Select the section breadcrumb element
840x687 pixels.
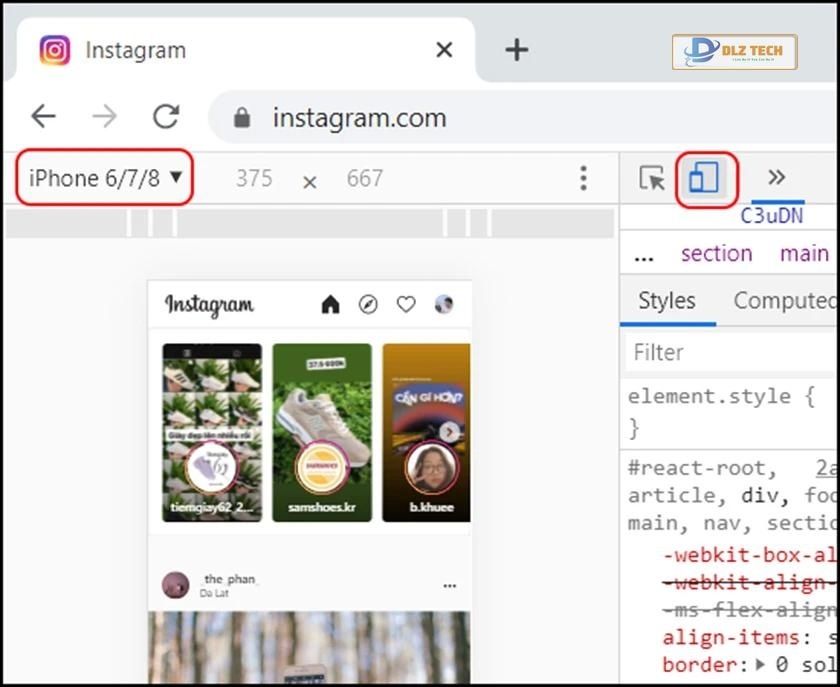coord(716,254)
